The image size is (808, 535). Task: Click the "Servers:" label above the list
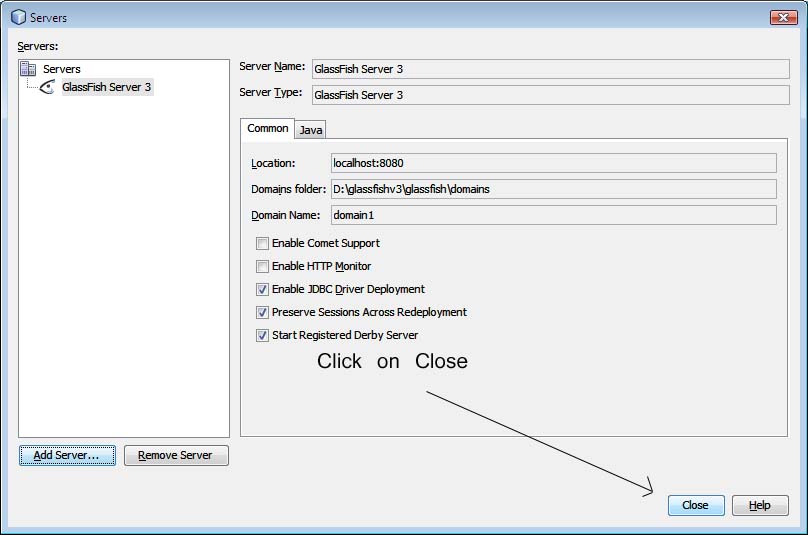(x=38, y=46)
